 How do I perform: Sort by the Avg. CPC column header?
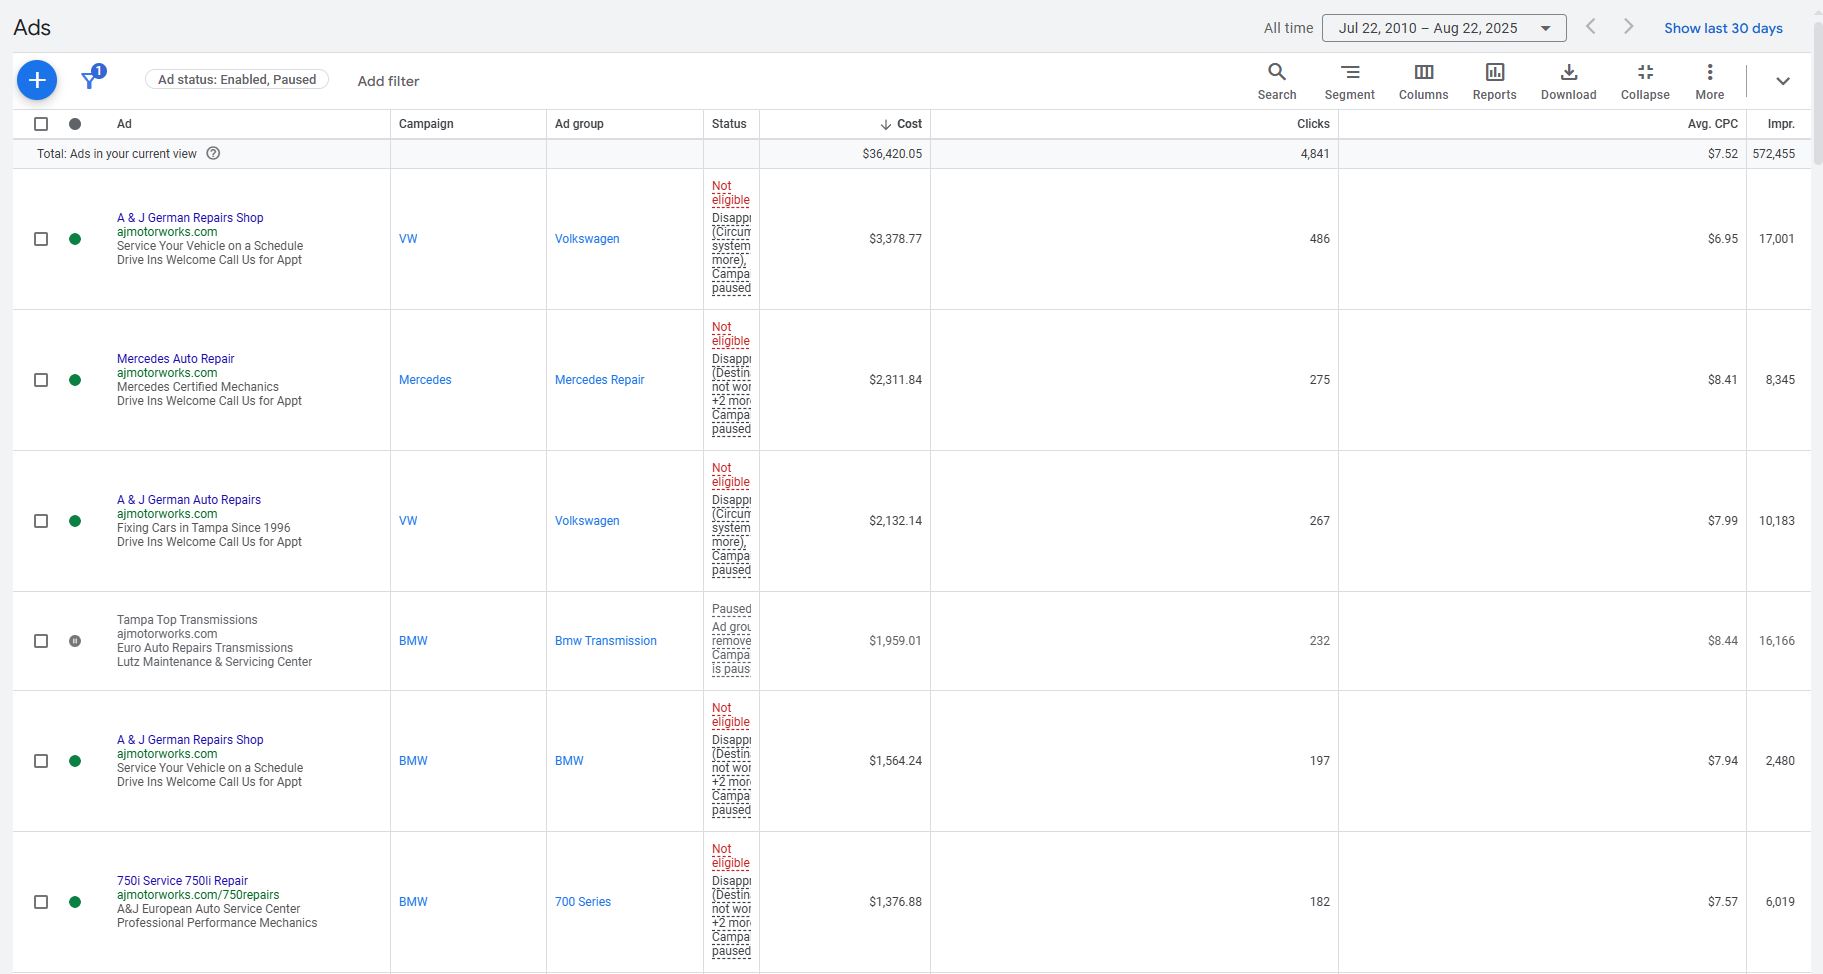pos(1713,124)
